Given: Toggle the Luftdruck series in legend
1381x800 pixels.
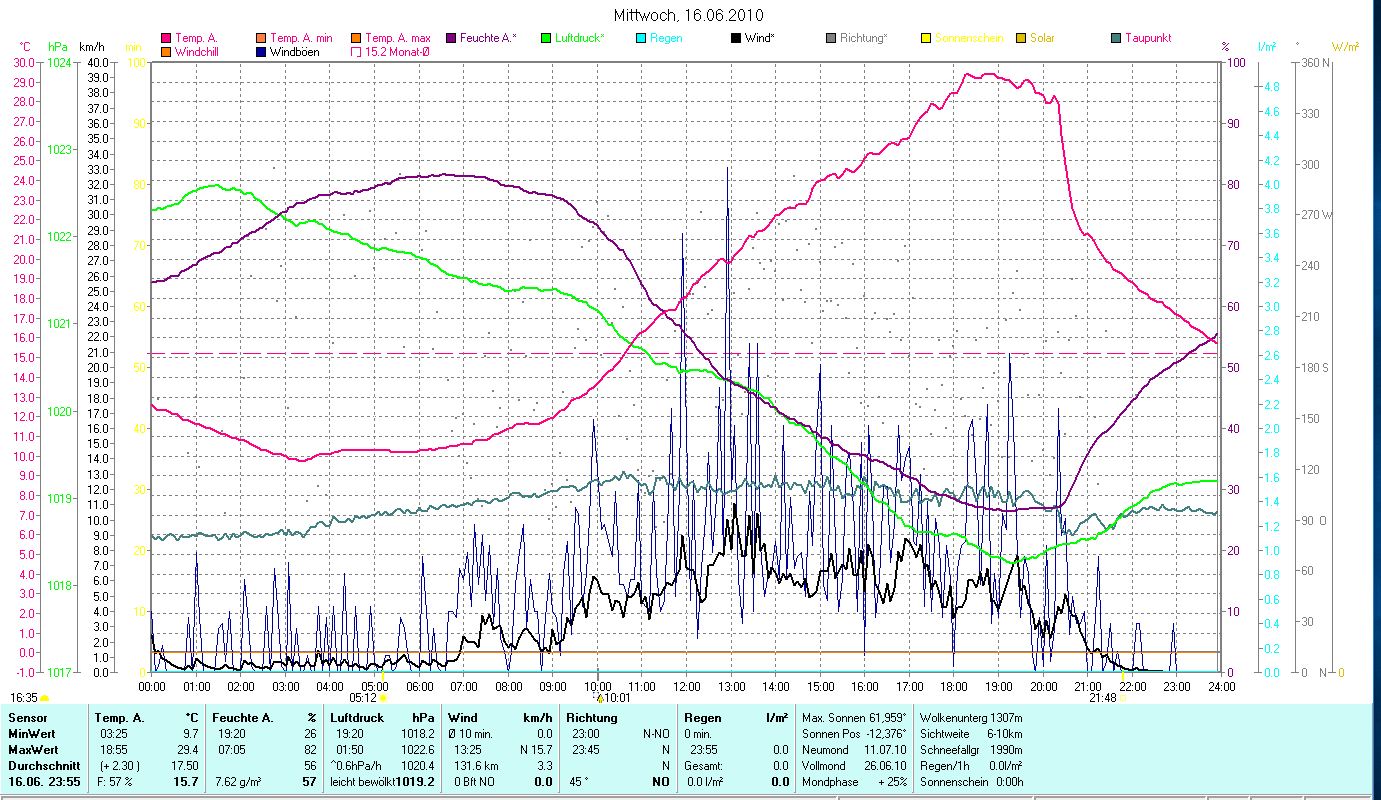Looking at the screenshot, I should (x=546, y=38).
